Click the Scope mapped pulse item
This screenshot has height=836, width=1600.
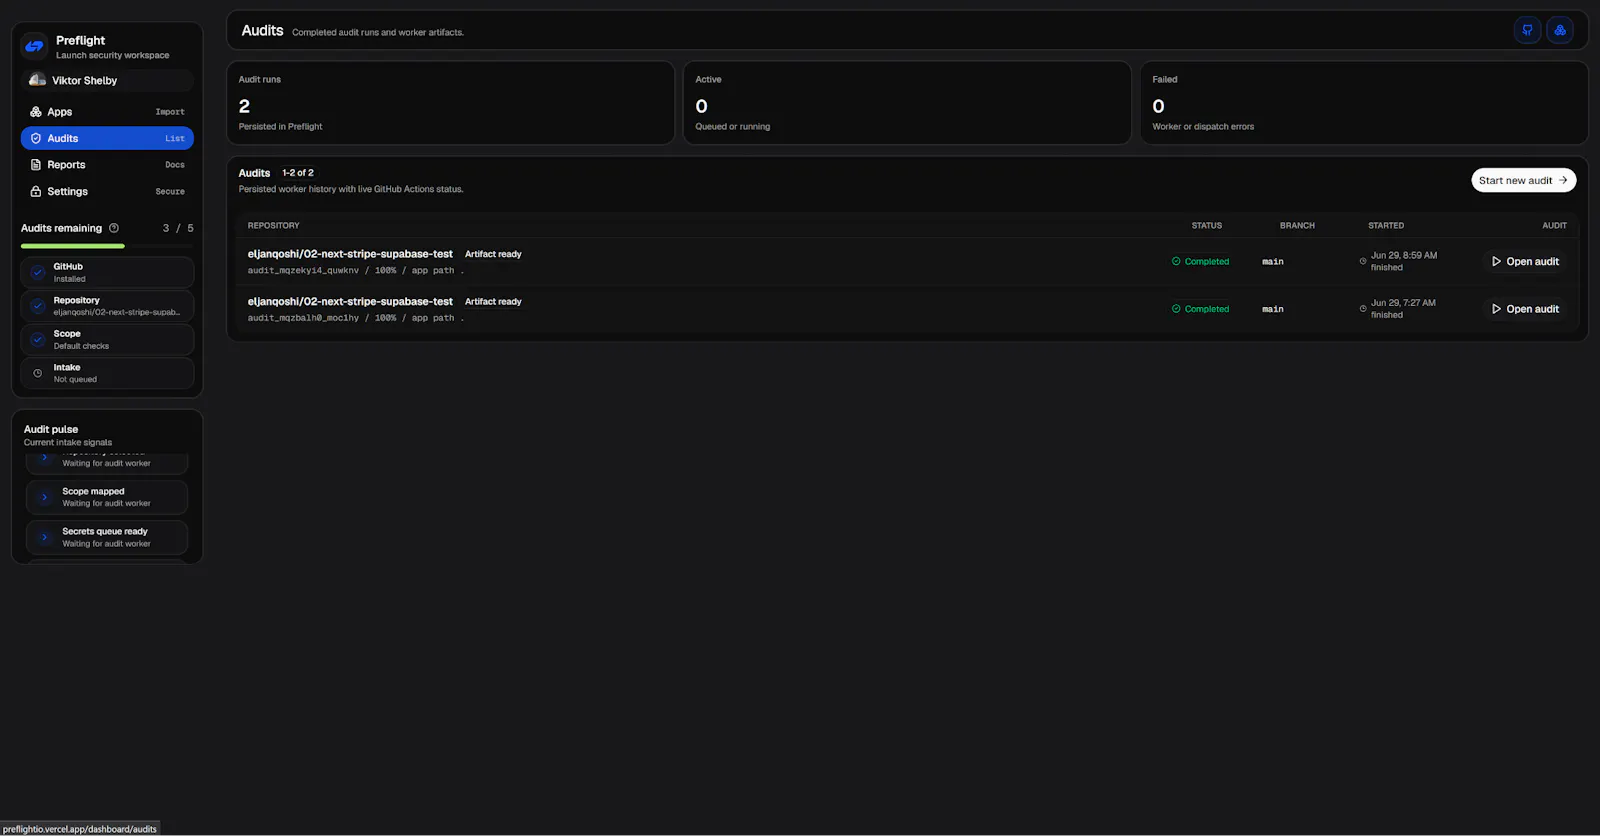click(107, 497)
